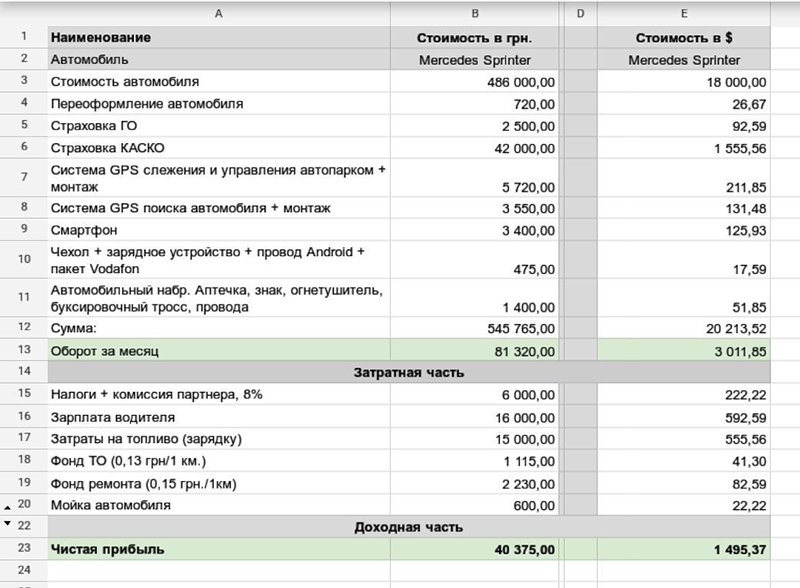The height and width of the screenshot is (588, 800).
Task: Select 'Mercedes Sprinter' in column E
Action: click(x=684, y=60)
